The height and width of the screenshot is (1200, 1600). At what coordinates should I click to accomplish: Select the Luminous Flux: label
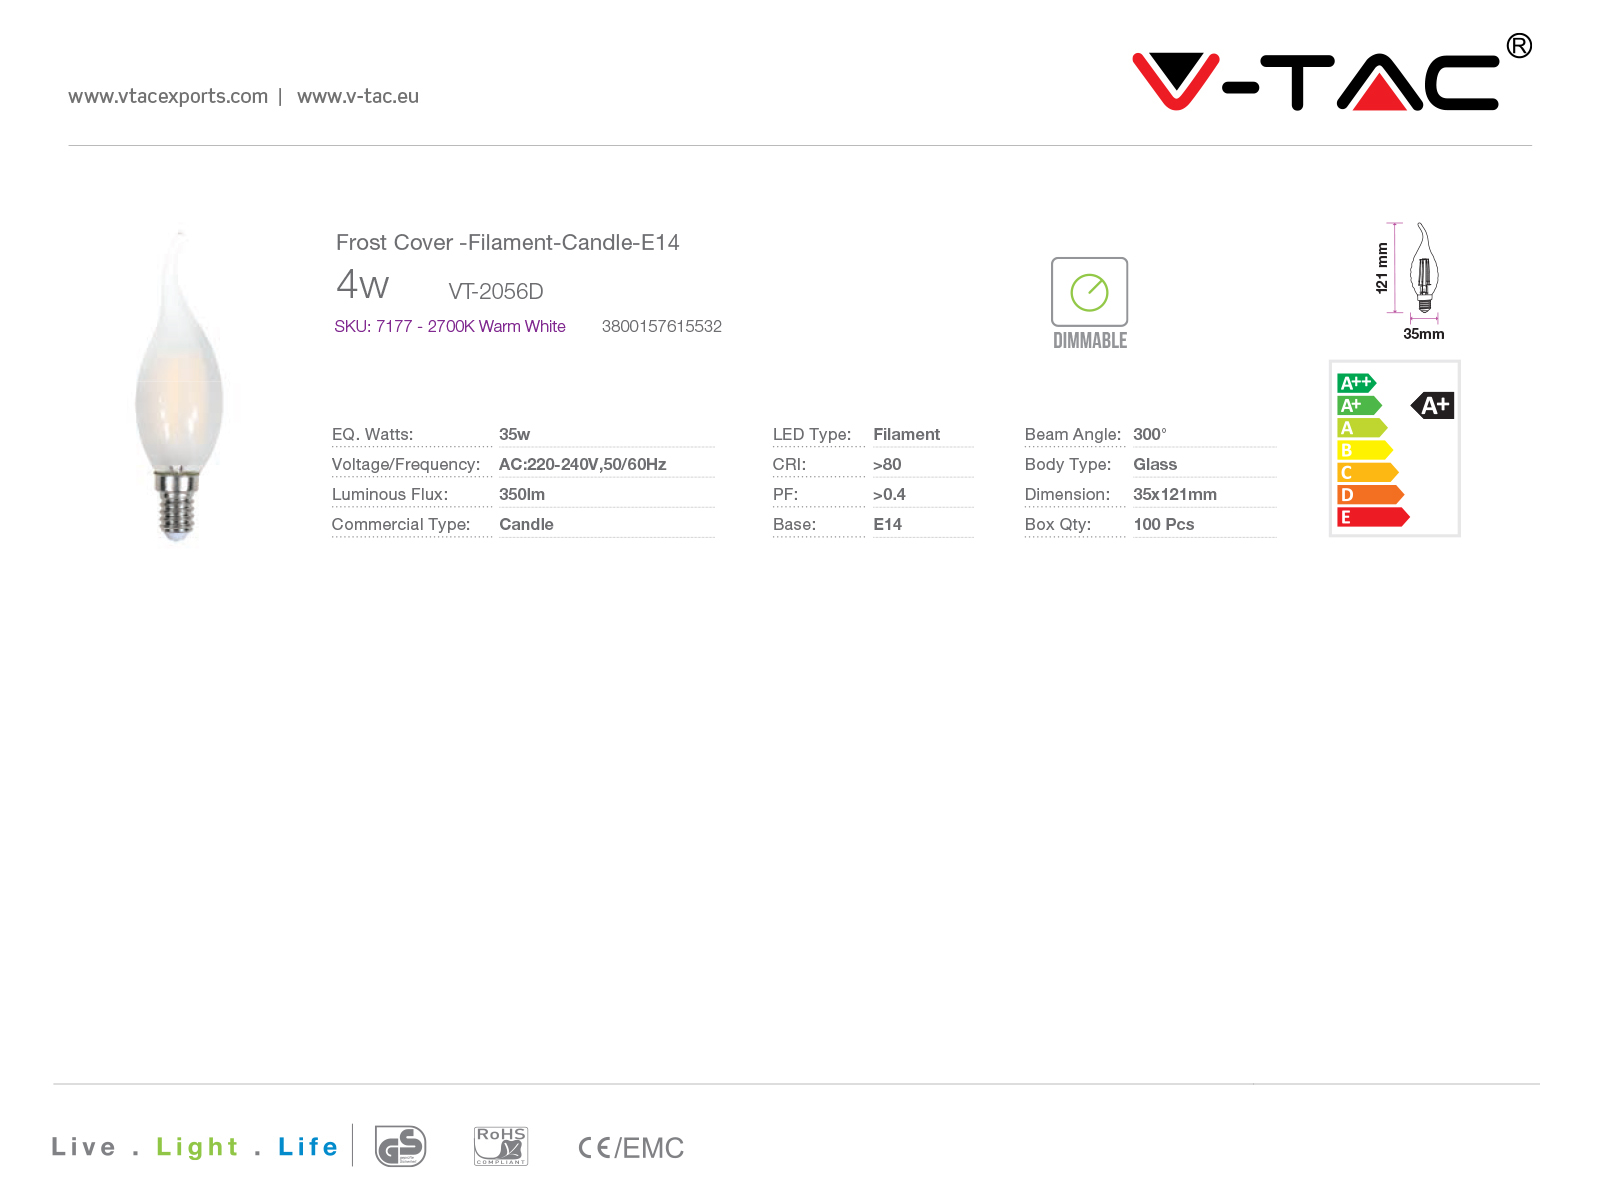390,494
